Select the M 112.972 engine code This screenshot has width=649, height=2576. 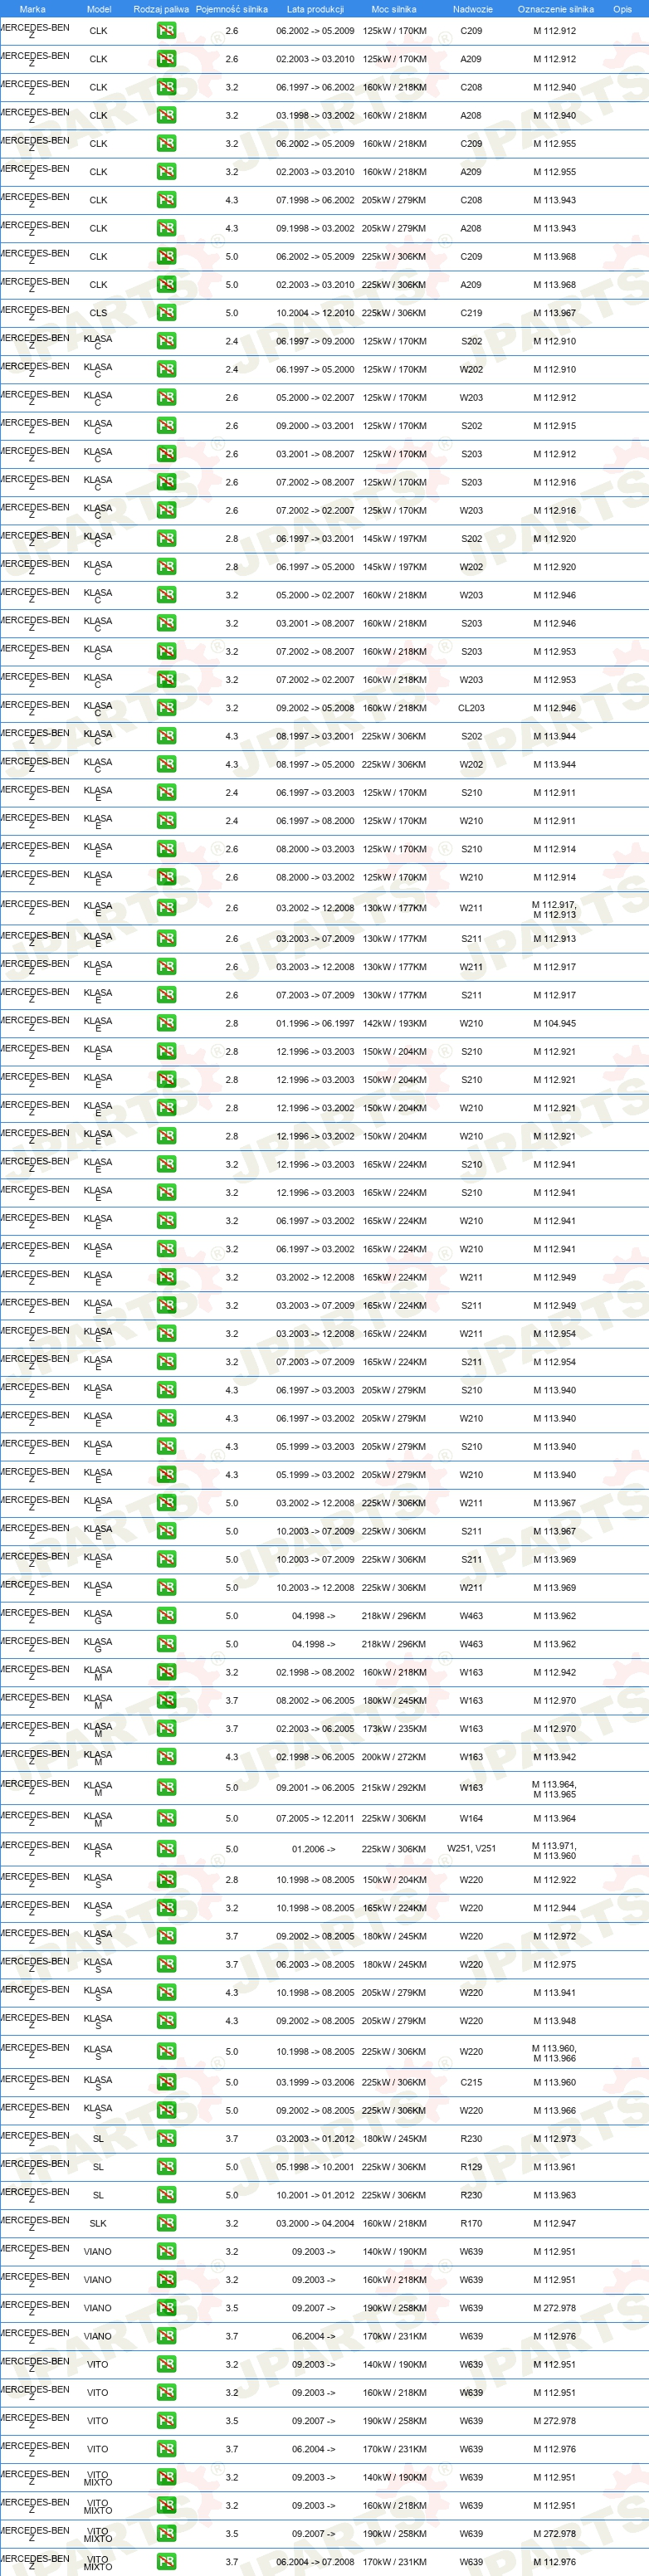[x=554, y=1936]
